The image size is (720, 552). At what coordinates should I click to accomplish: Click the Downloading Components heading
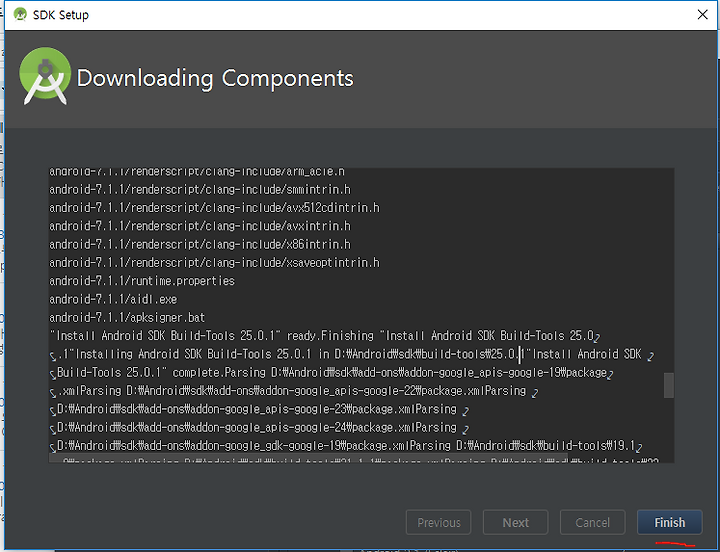point(215,78)
